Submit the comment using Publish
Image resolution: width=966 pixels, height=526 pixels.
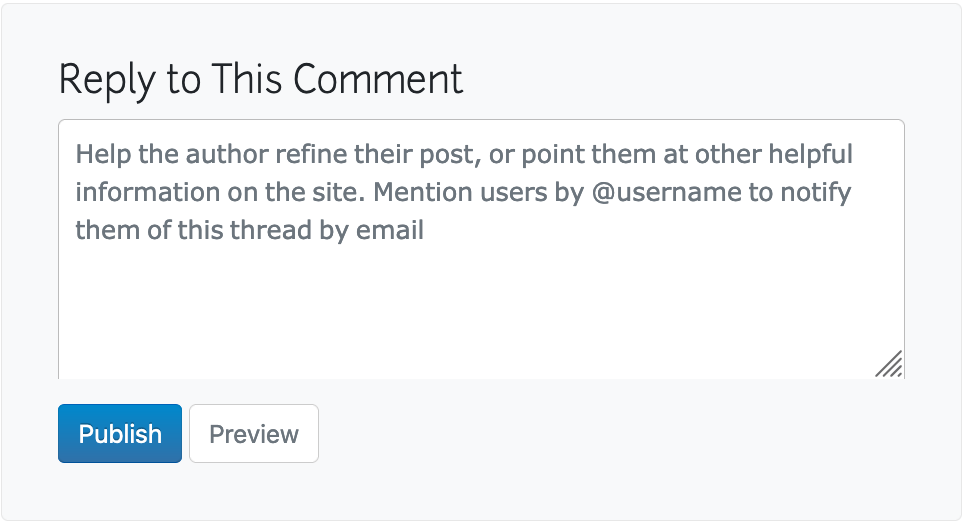120,434
